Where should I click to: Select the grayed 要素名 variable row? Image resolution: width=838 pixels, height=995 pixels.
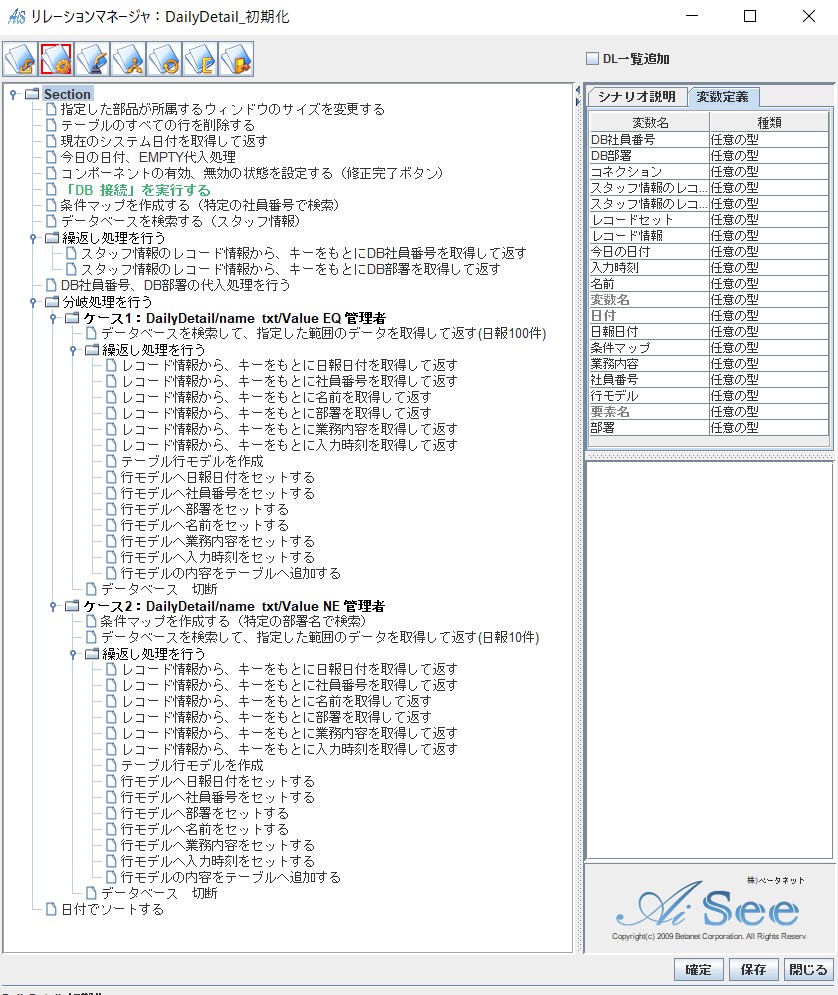[709, 412]
